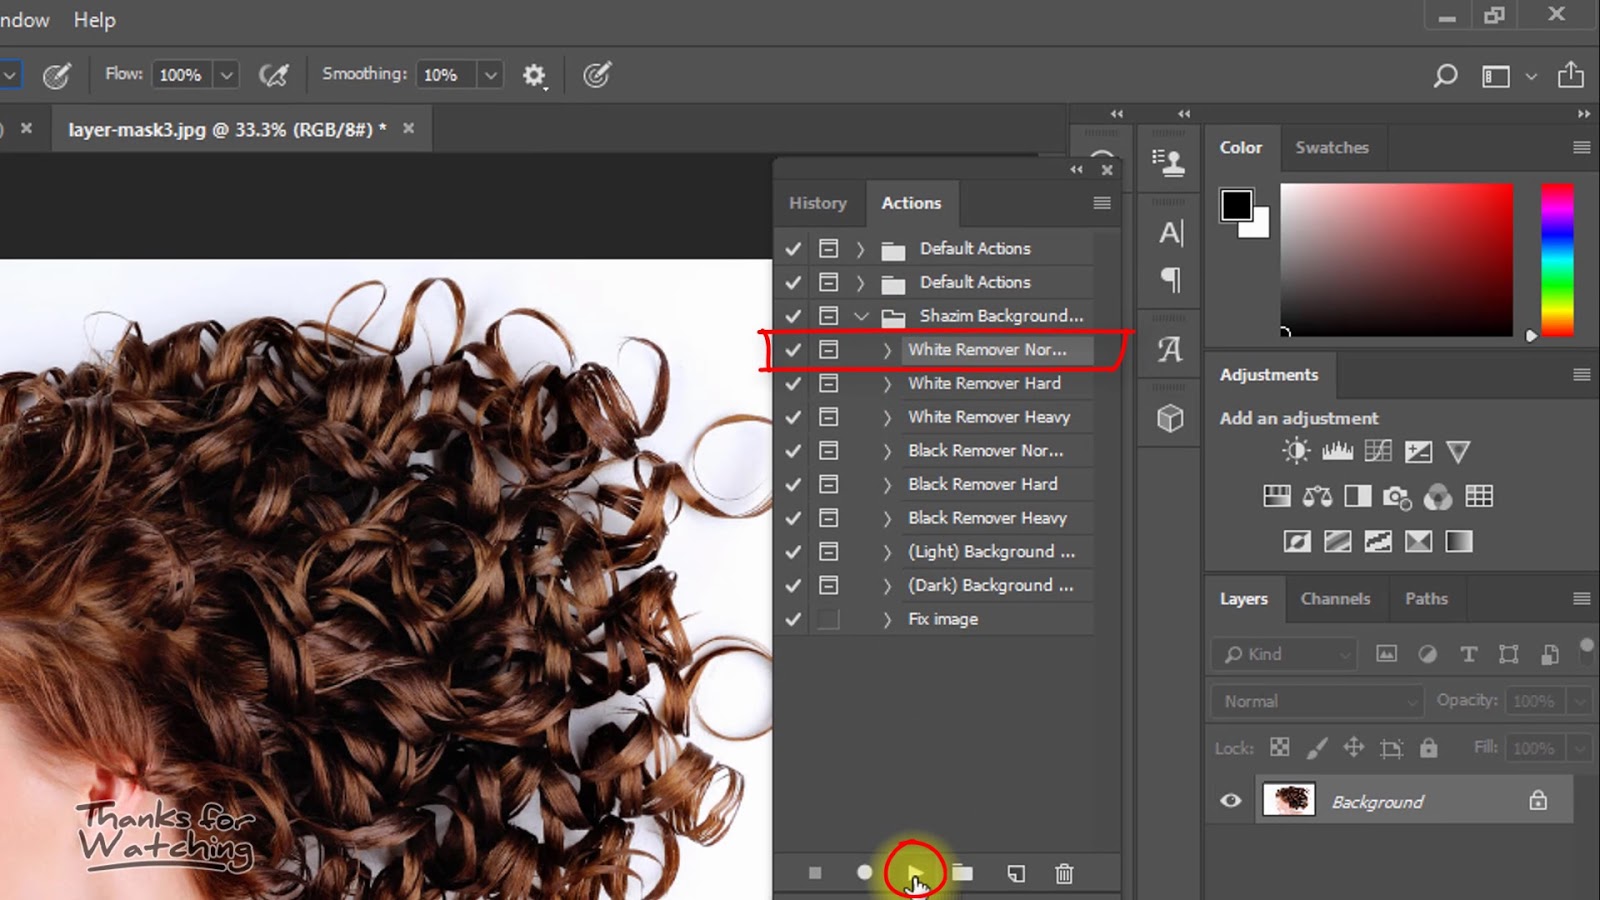
Task: Open the Search magnifier icon in options bar
Action: pos(1445,76)
